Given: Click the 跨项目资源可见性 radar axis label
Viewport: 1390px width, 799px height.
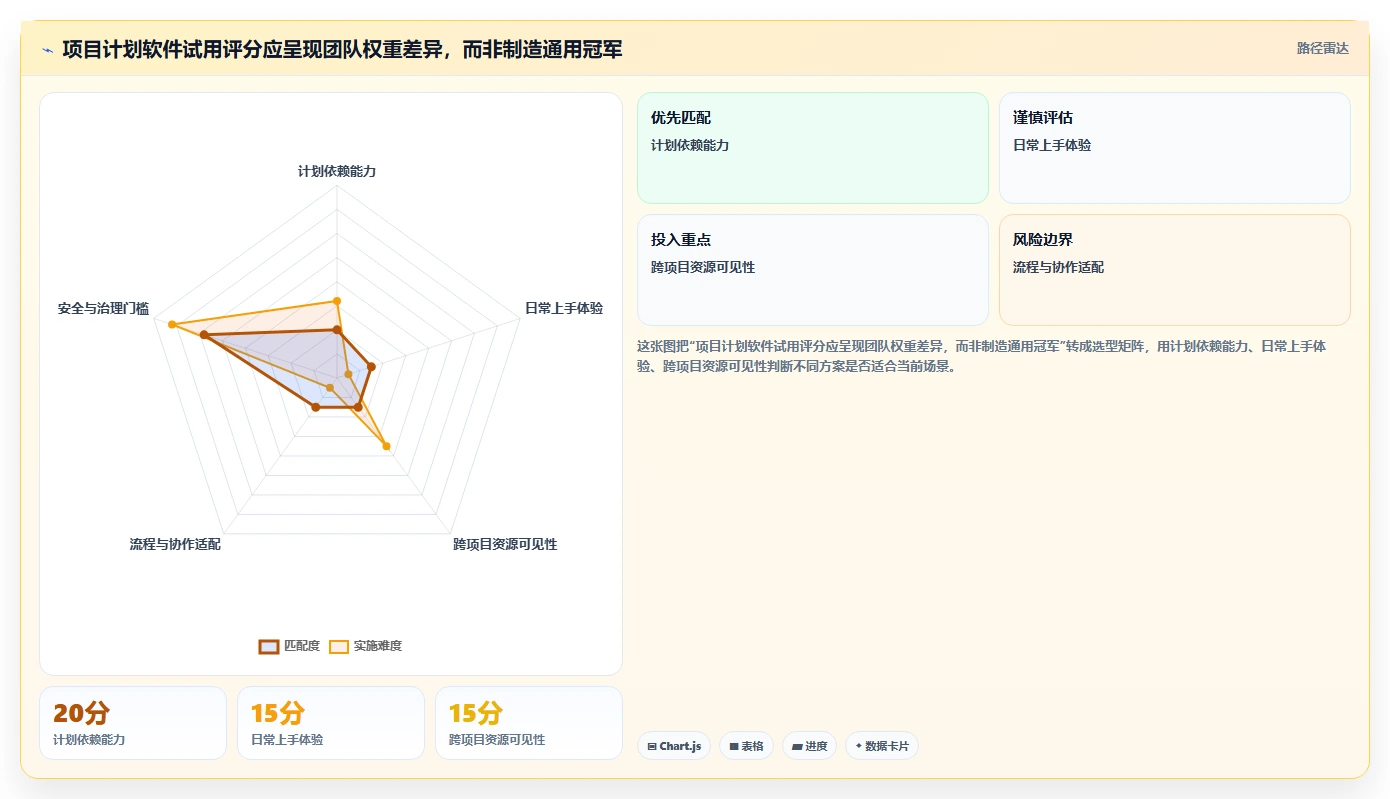Looking at the screenshot, I should [505, 544].
